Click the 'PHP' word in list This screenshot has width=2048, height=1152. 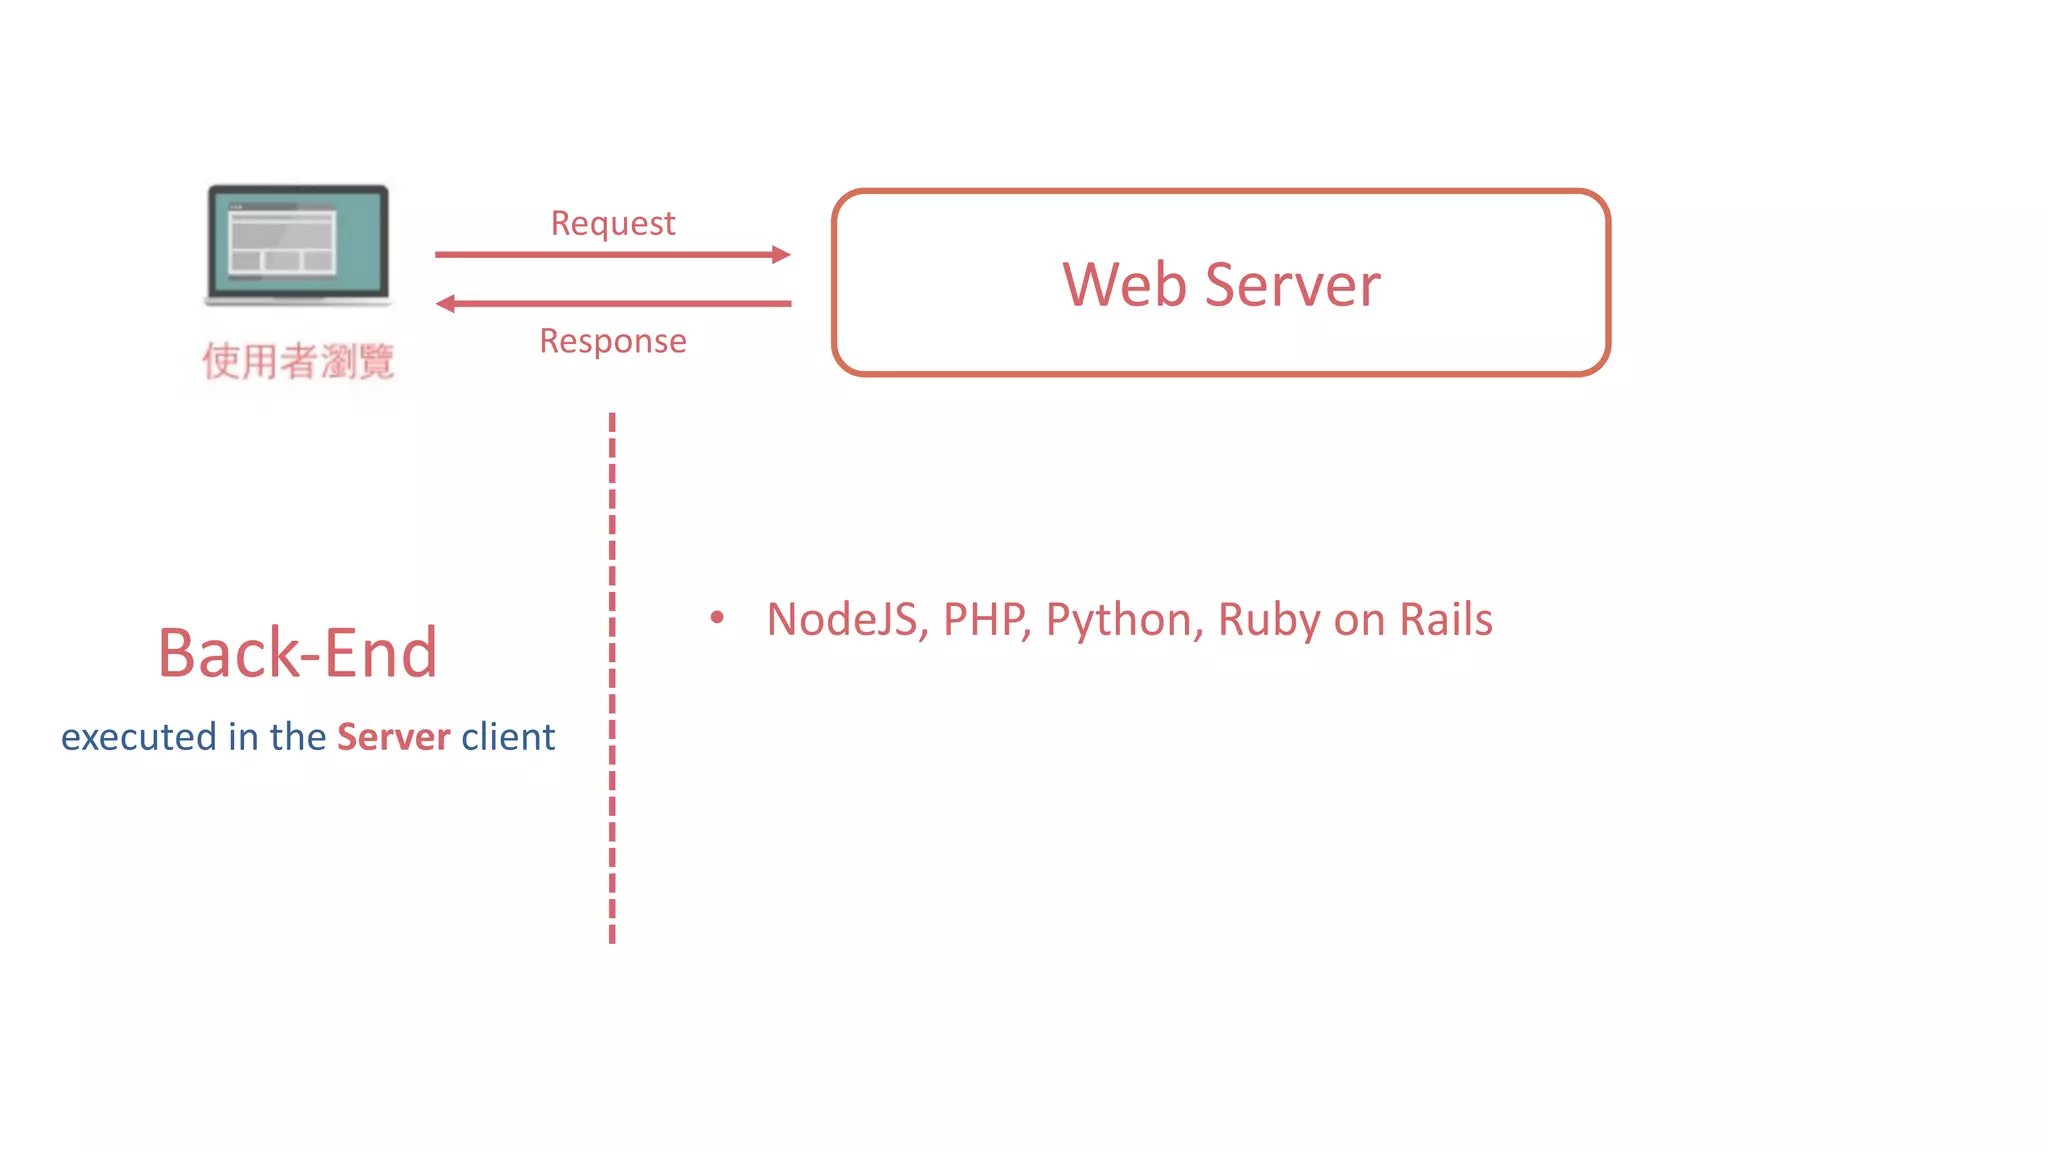click(984, 620)
